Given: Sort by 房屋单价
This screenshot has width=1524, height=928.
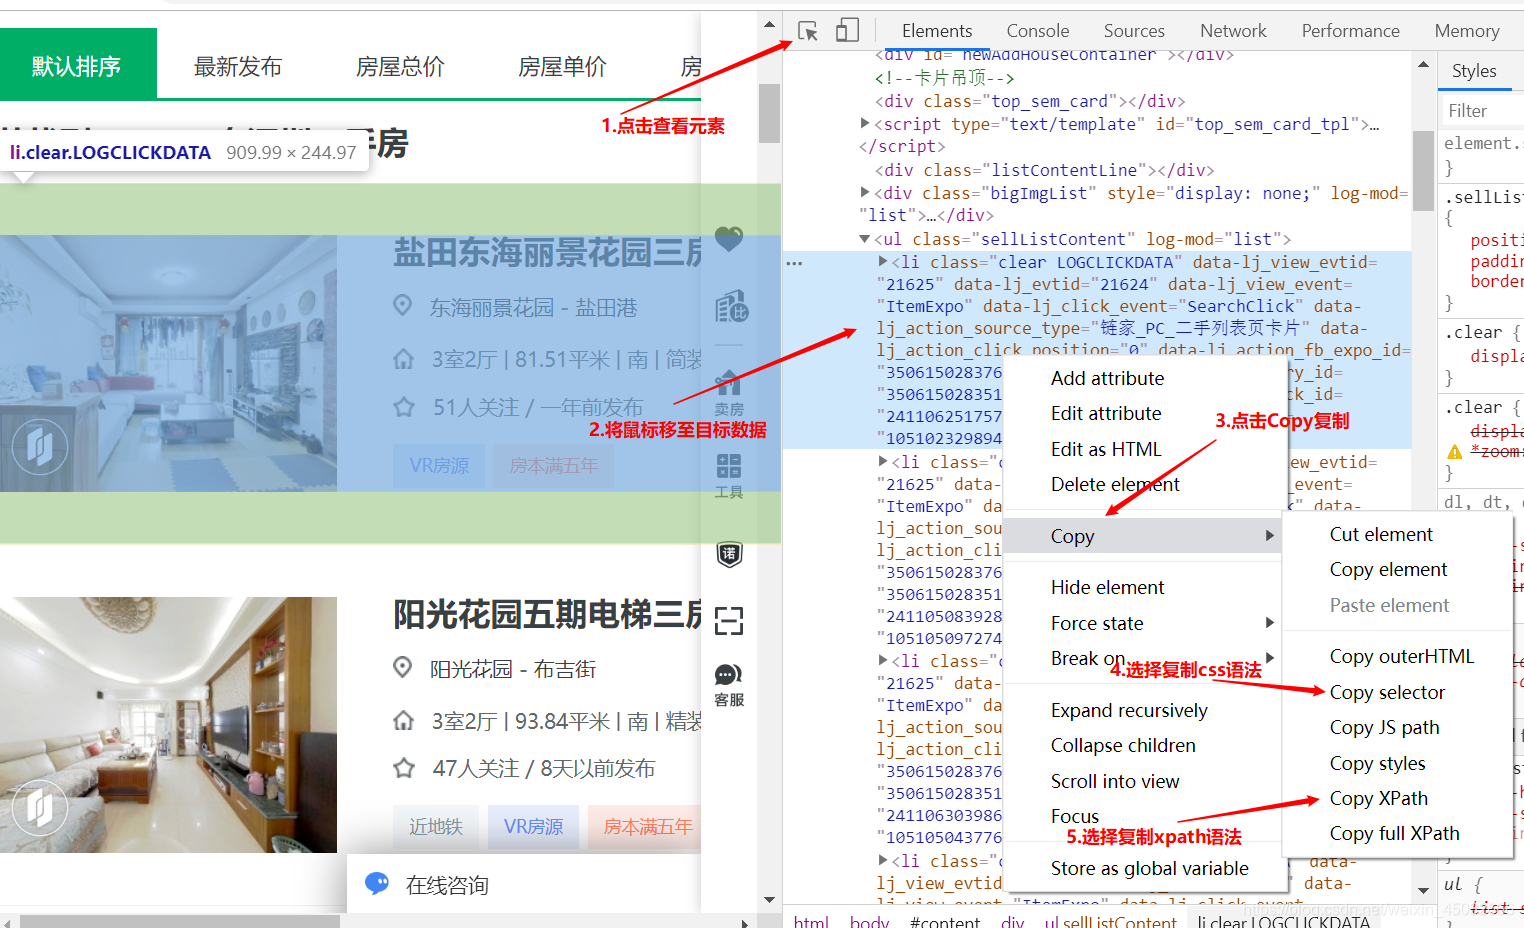Looking at the screenshot, I should 562,66.
